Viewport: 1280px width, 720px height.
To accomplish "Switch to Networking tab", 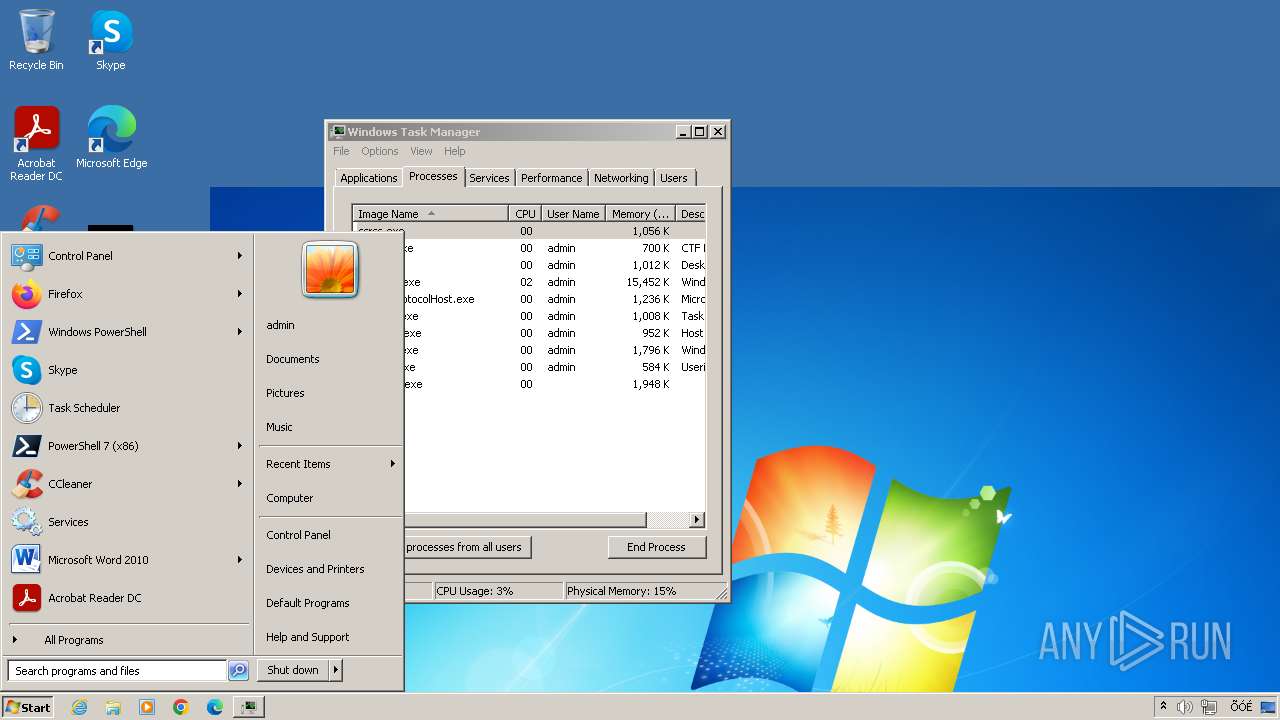I will pos(621,178).
